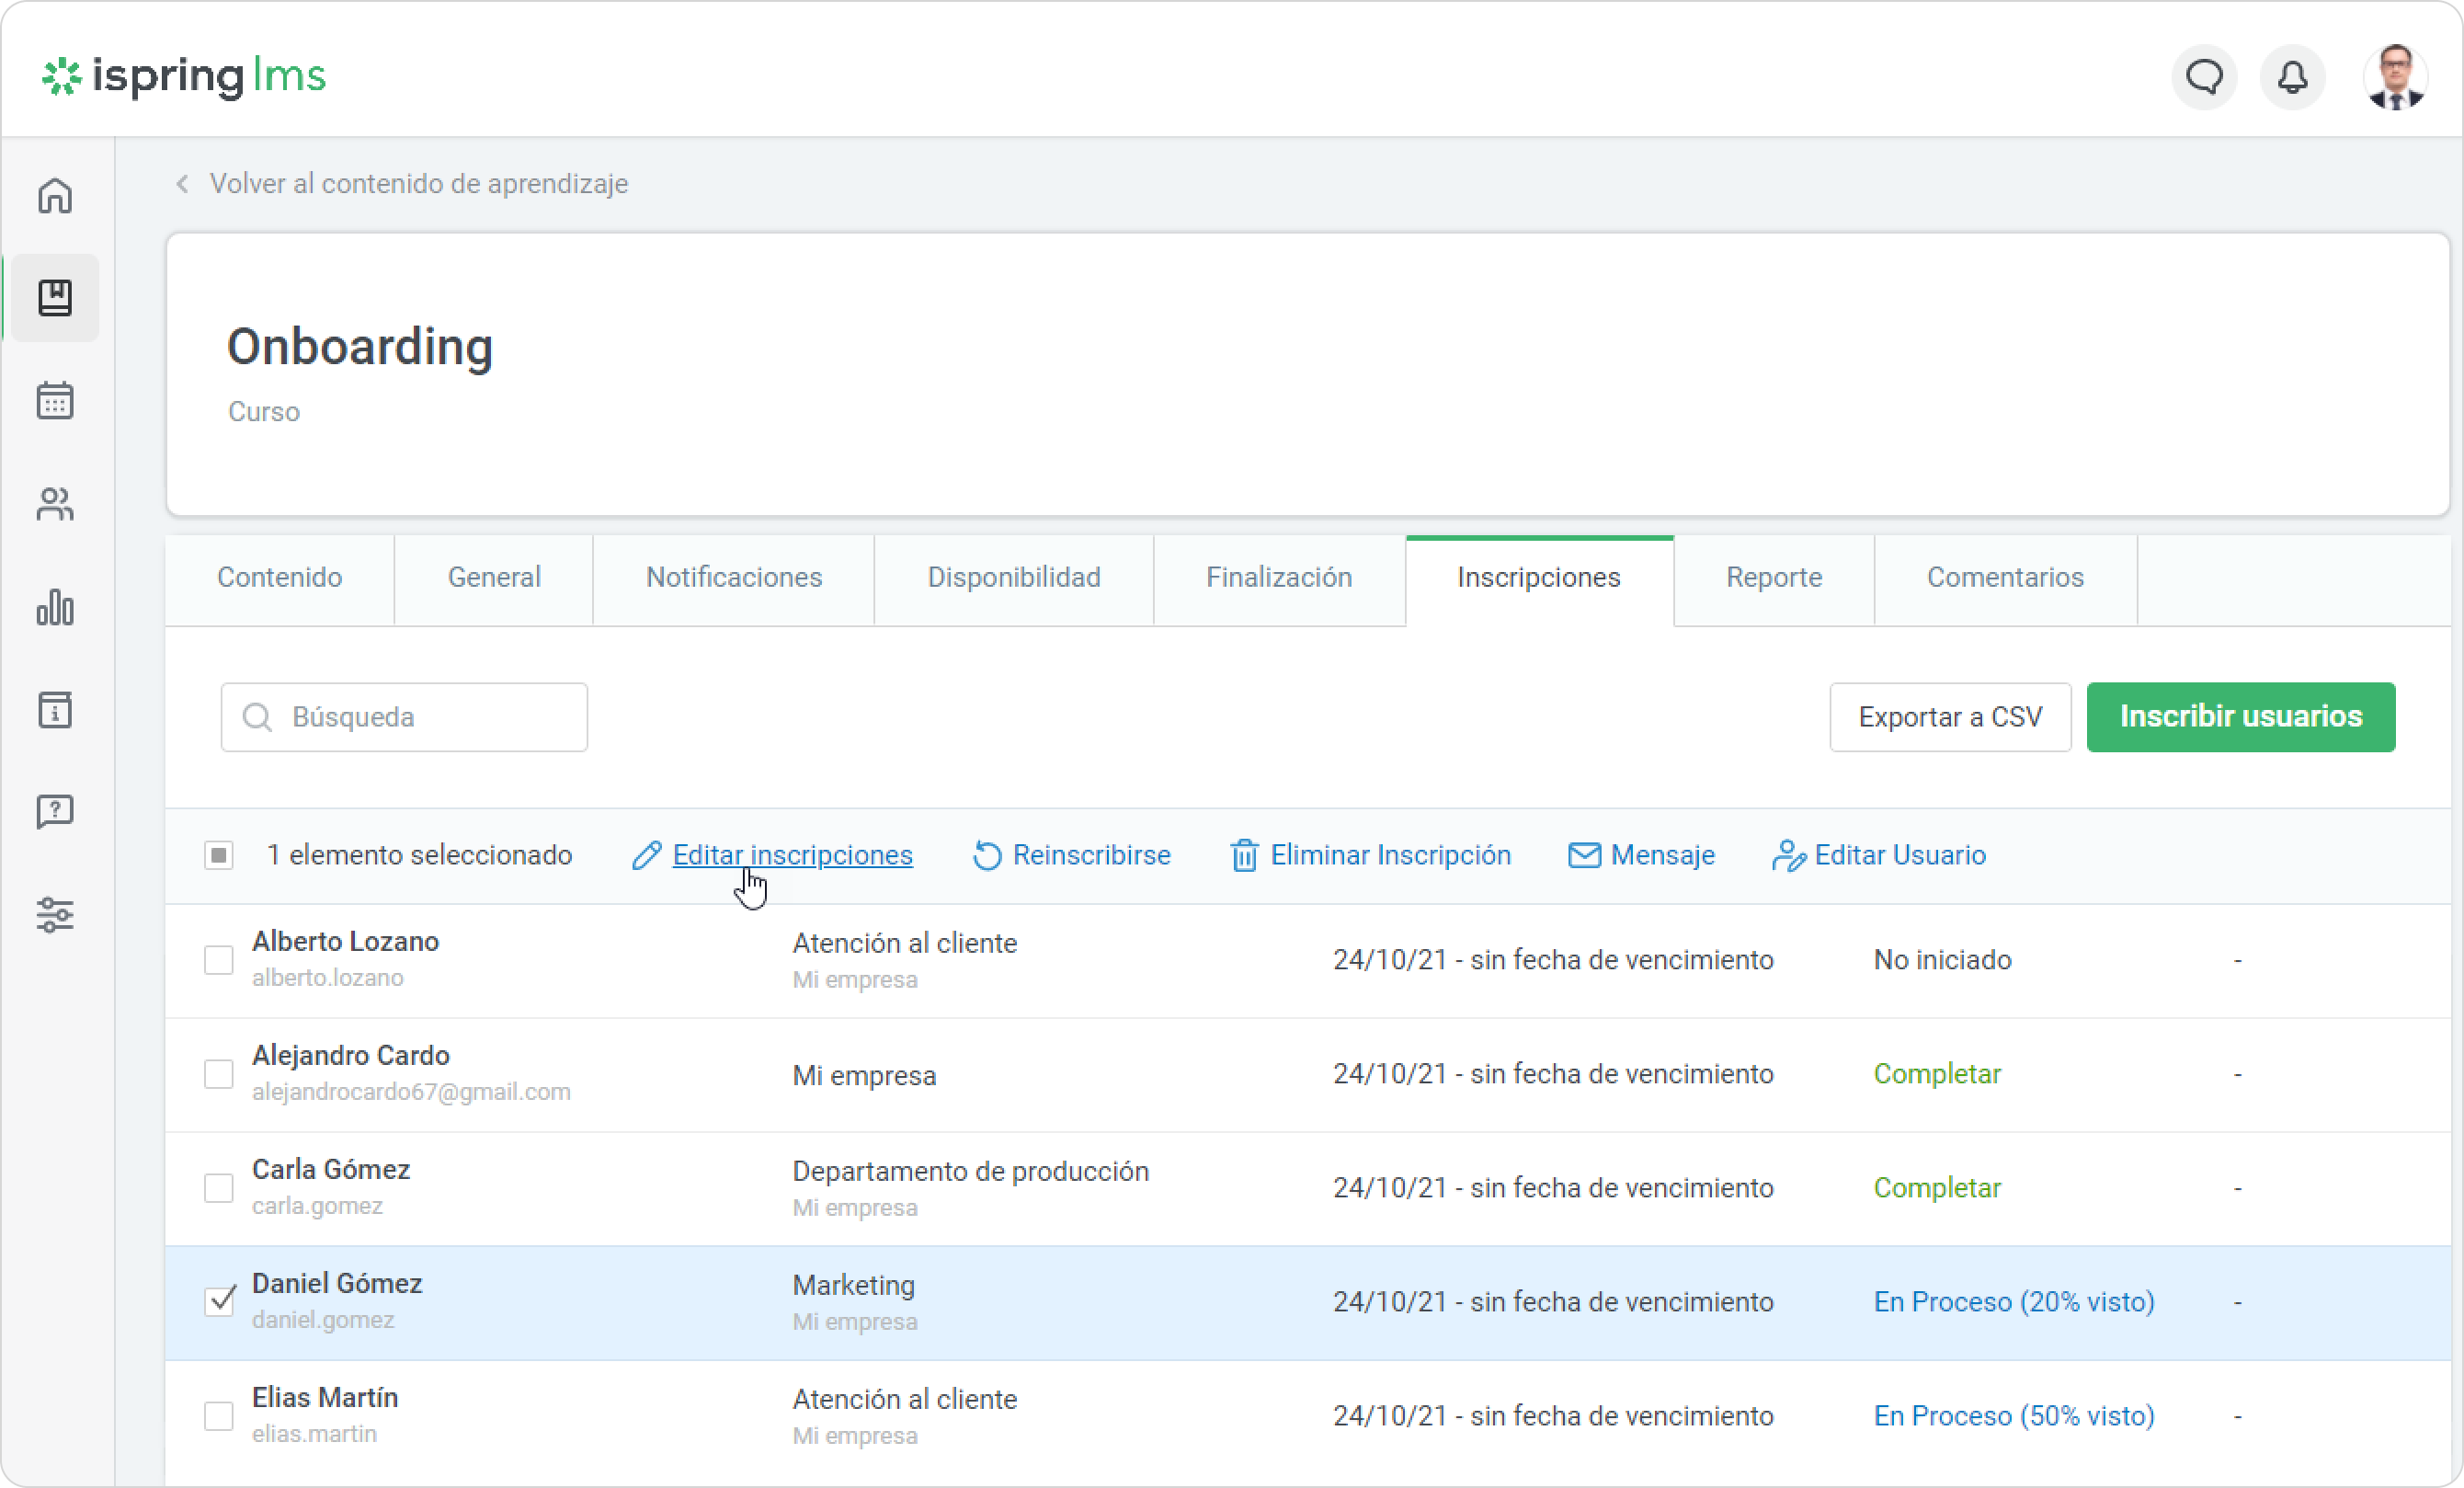Open the reports bar chart icon

[55, 607]
